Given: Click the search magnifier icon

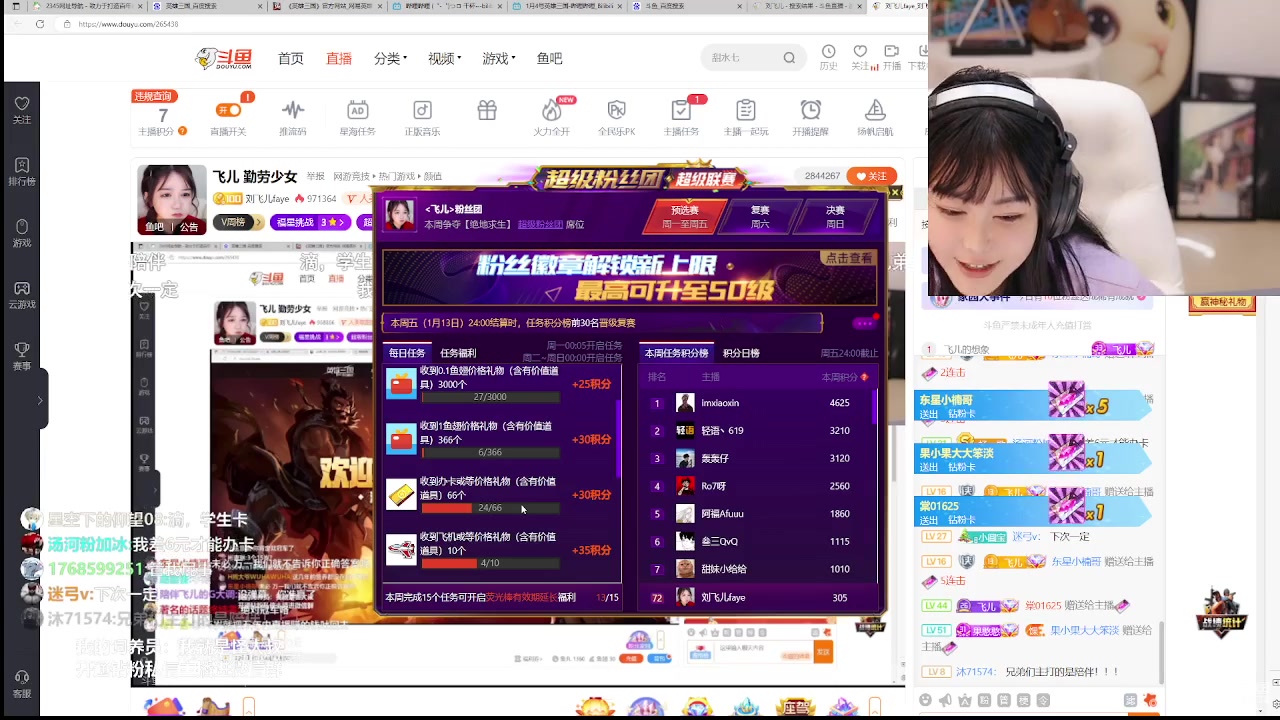Looking at the screenshot, I should coord(789,58).
